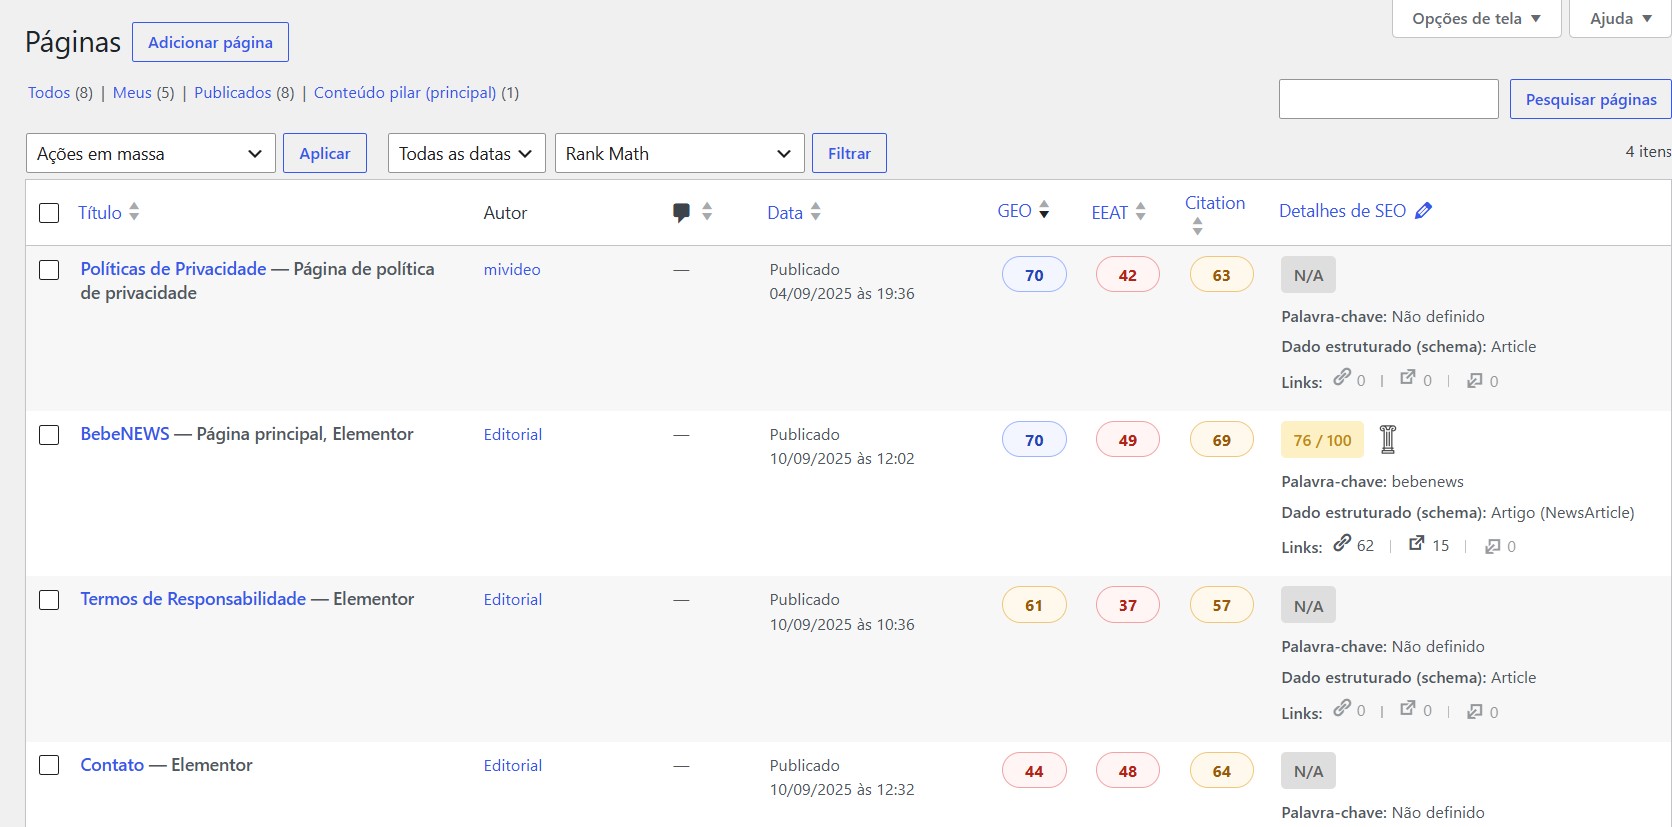Viewport: 1672px width, 827px height.
Task: Click Citation score 63 badge
Action: pyautogui.click(x=1221, y=275)
